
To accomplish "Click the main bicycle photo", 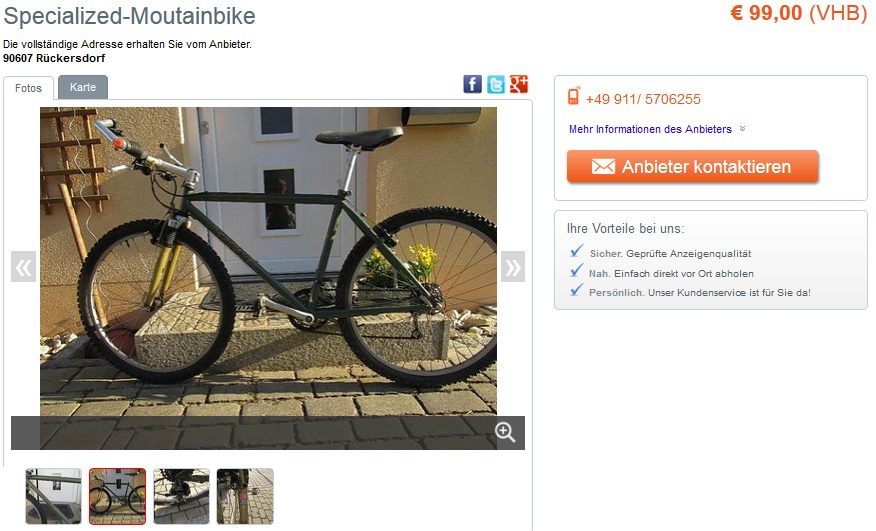I will (268, 262).
